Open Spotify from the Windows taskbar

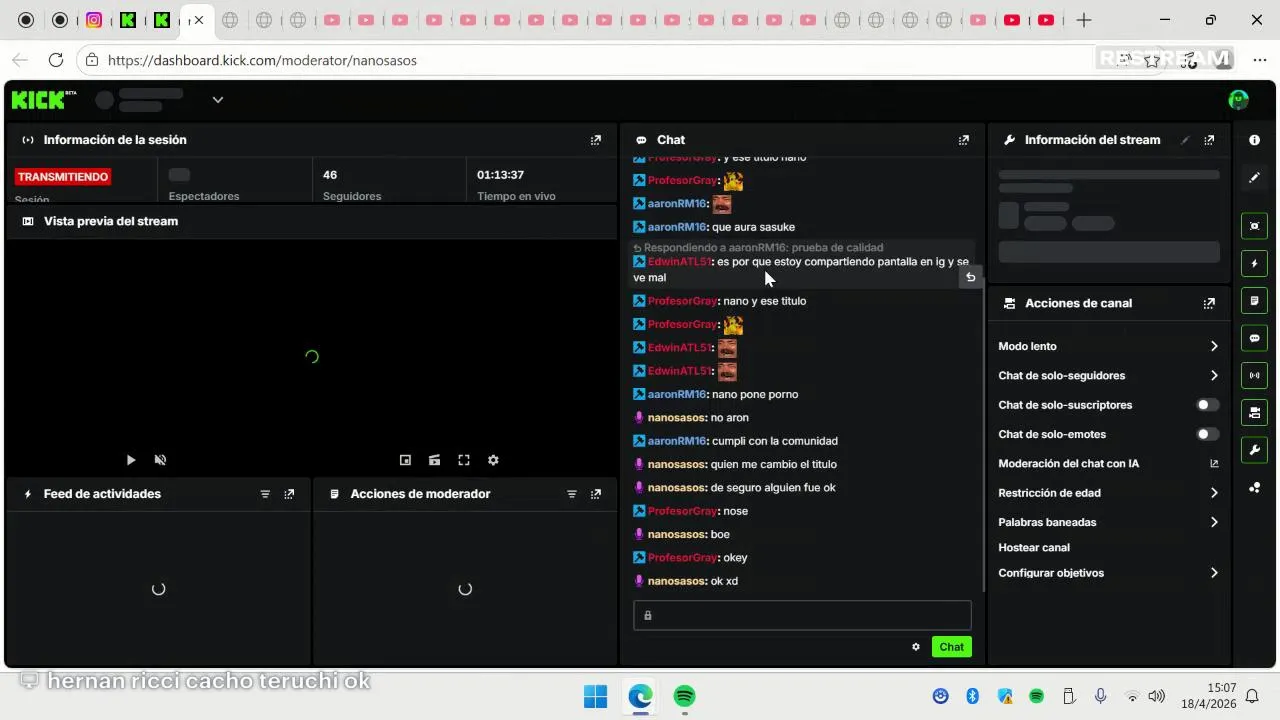(684, 696)
